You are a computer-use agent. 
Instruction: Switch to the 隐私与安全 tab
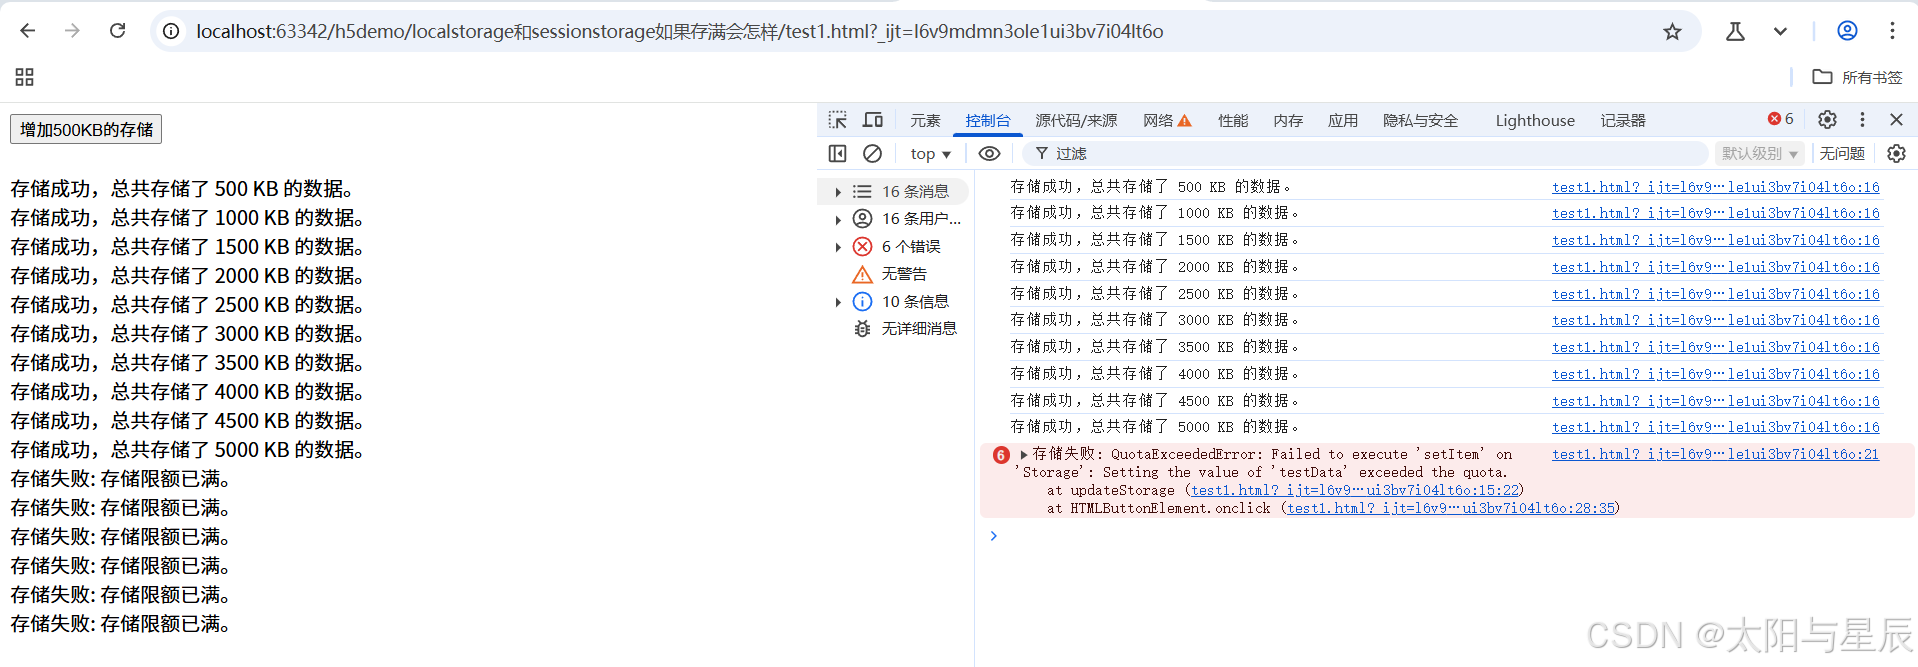1420,121
